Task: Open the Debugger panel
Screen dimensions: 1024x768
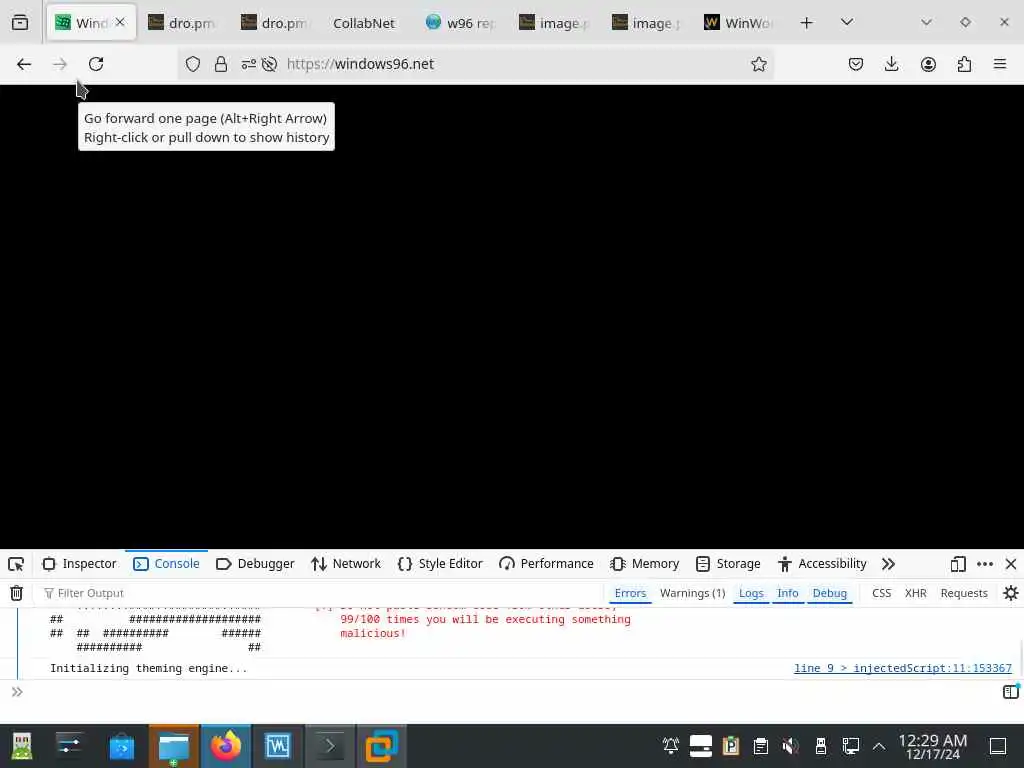Action: (255, 564)
